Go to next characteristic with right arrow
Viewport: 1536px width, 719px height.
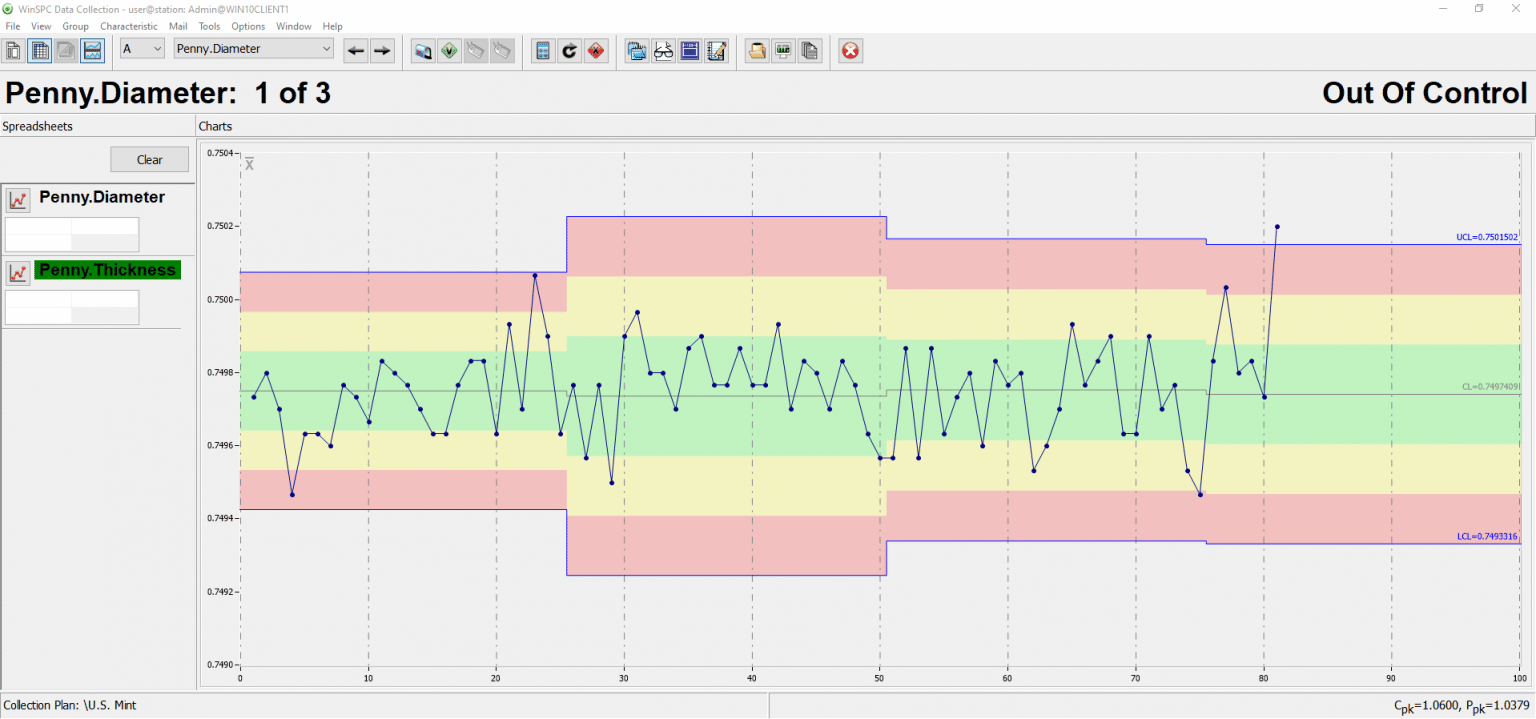coord(382,50)
